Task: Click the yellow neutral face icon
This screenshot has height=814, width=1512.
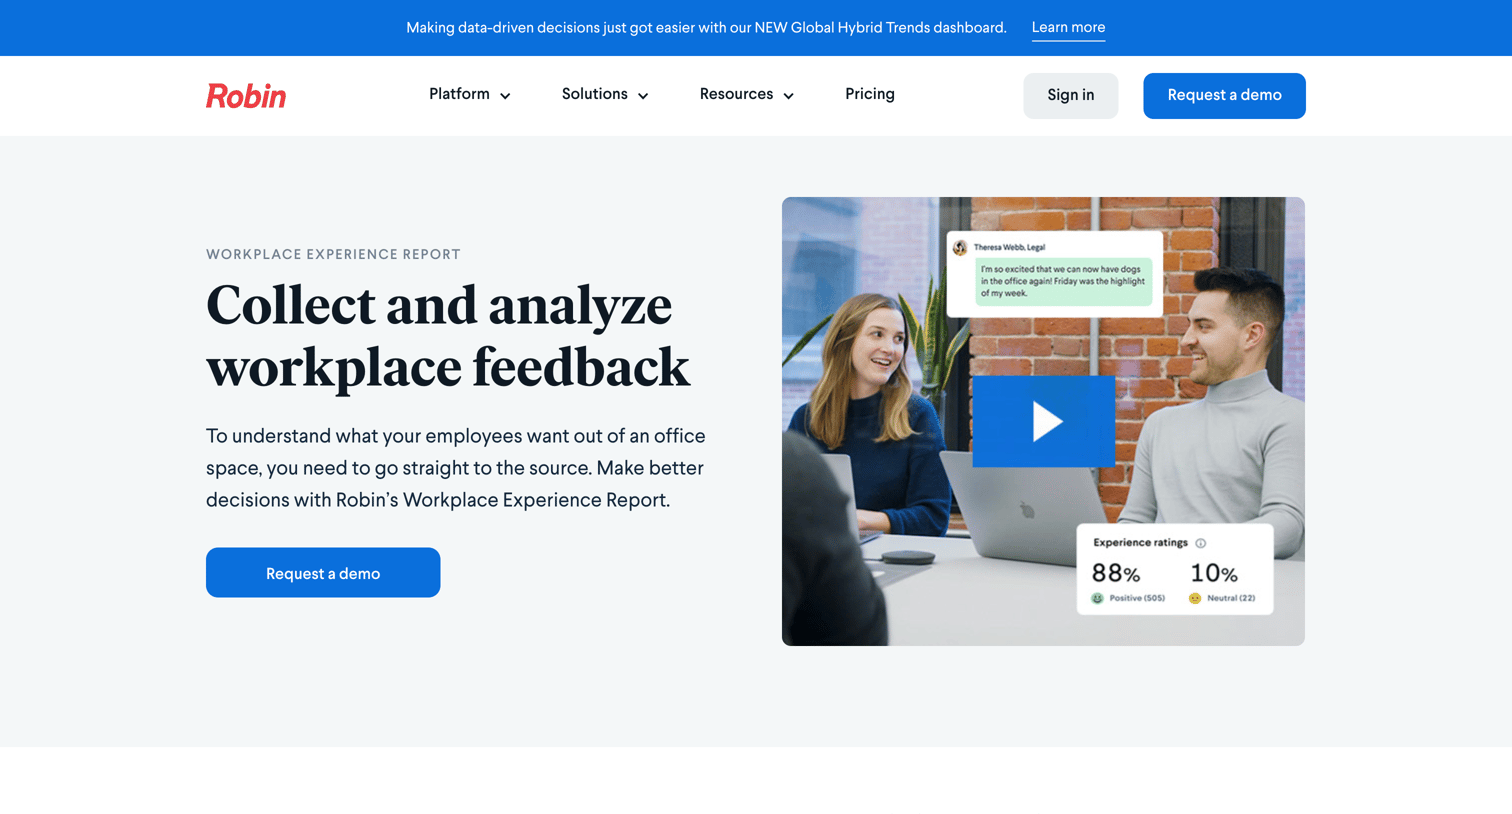Action: (x=1194, y=598)
